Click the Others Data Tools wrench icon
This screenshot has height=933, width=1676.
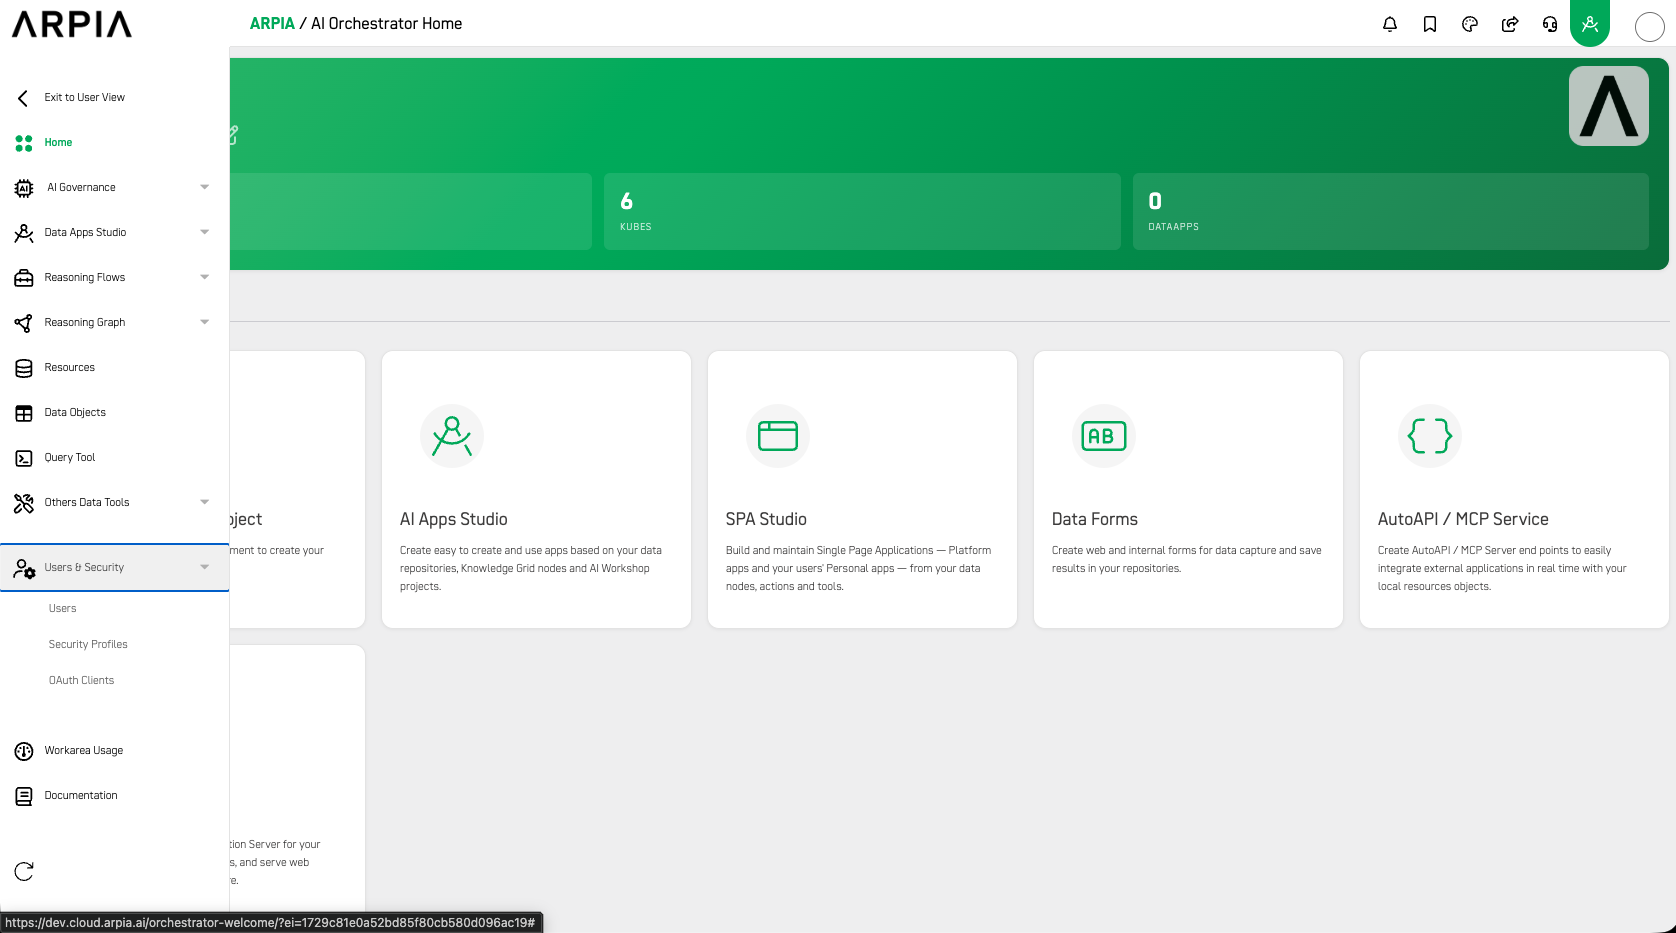(24, 503)
